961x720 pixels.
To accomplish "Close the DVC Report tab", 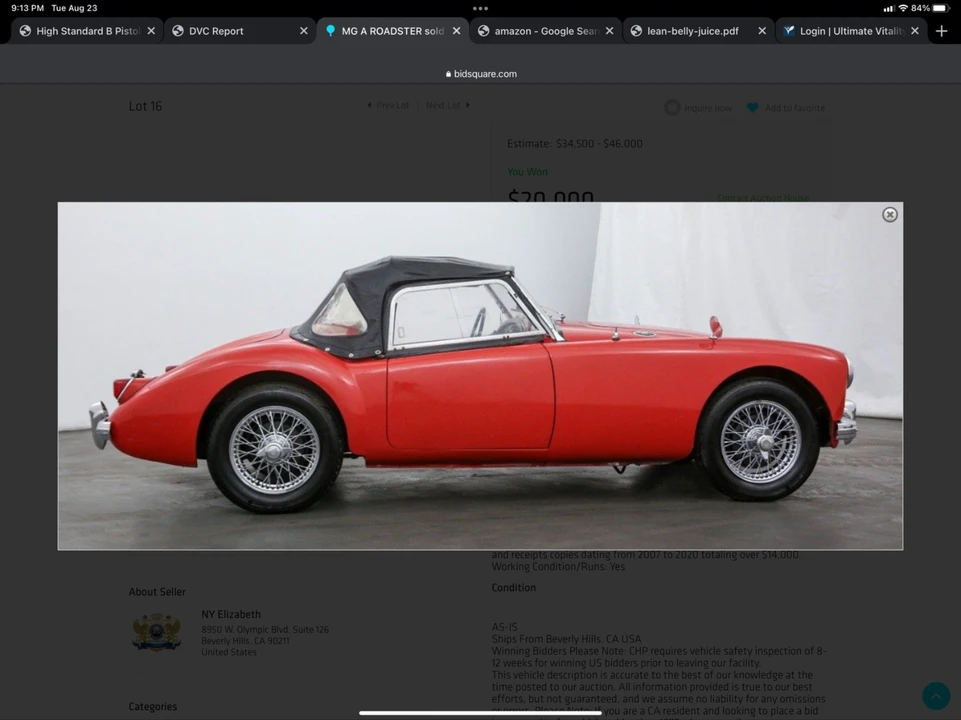I will click(x=303, y=31).
